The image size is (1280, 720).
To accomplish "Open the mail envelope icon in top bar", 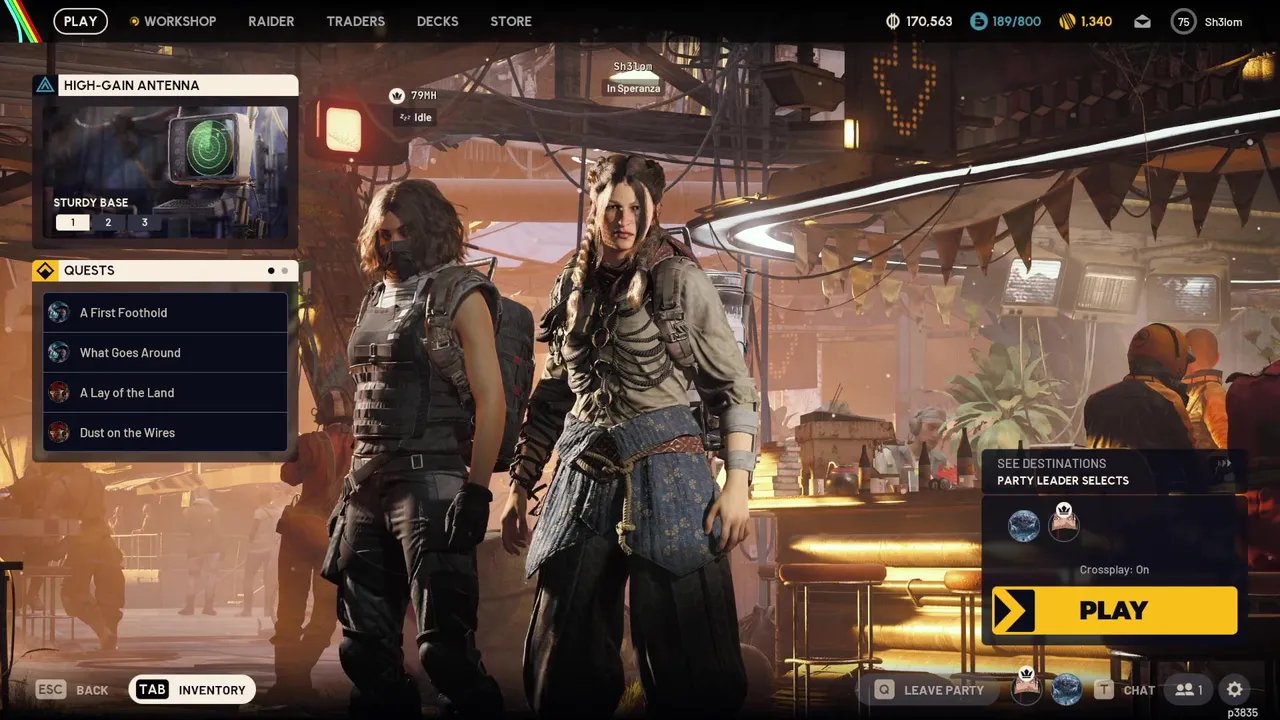I will pos(1142,21).
